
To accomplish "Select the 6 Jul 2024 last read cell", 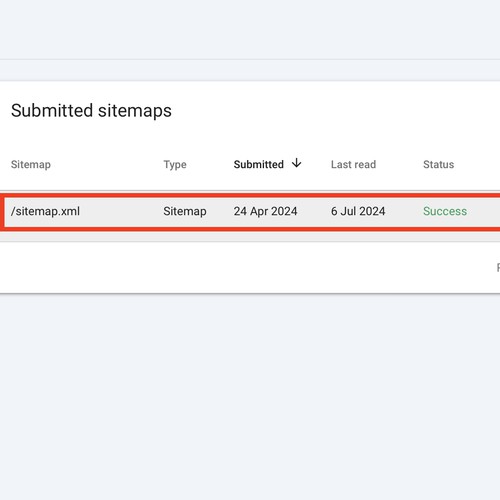I will pos(358,211).
